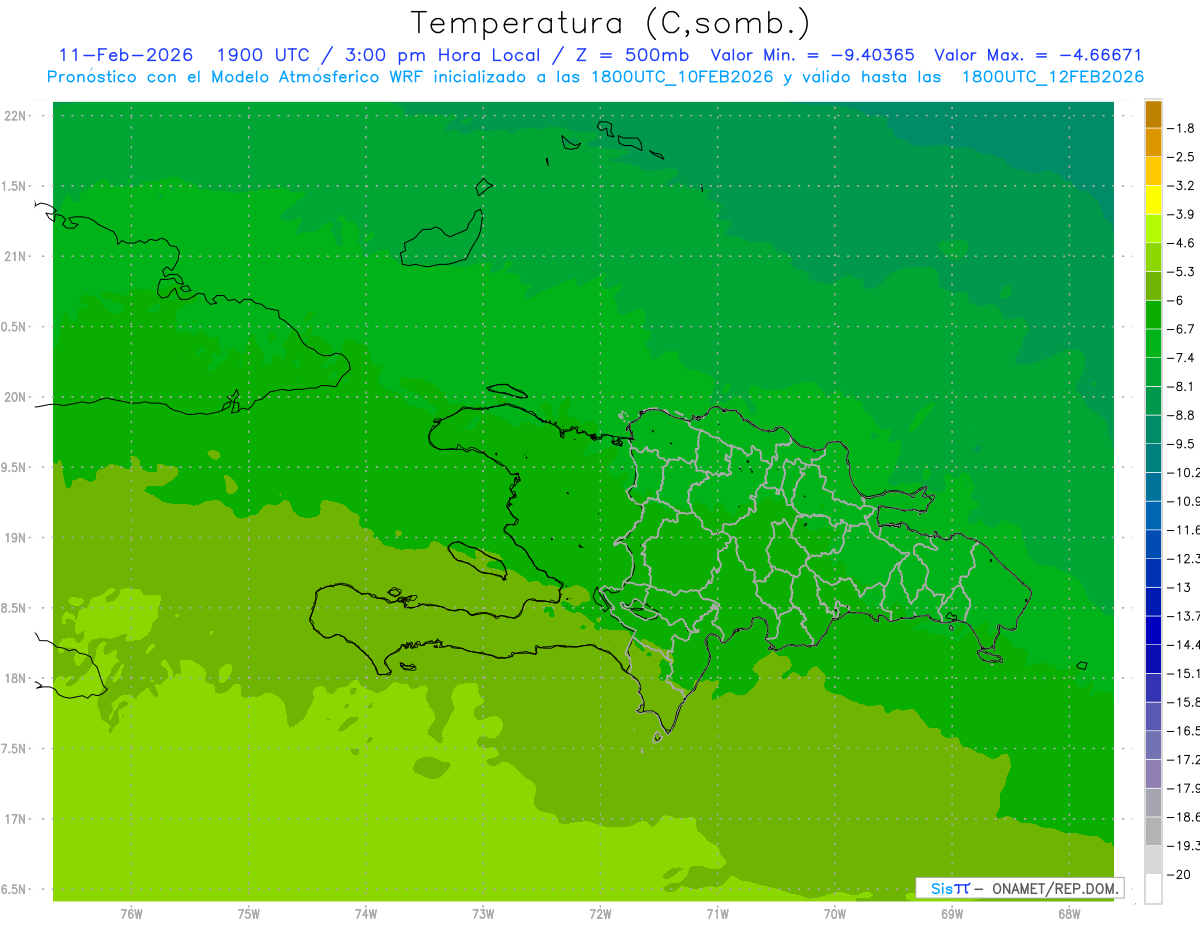Click the '72W' longitude axis label
Screen dimensions: 1200x927
[600, 913]
